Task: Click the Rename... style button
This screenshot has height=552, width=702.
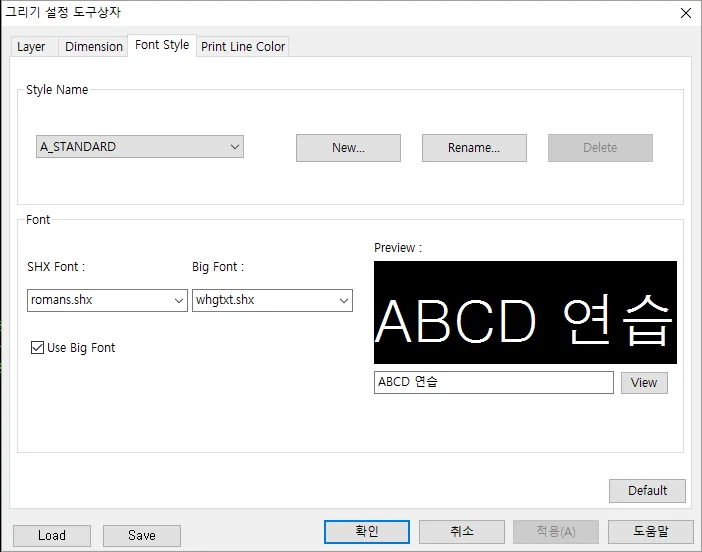Action: [474, 148]
